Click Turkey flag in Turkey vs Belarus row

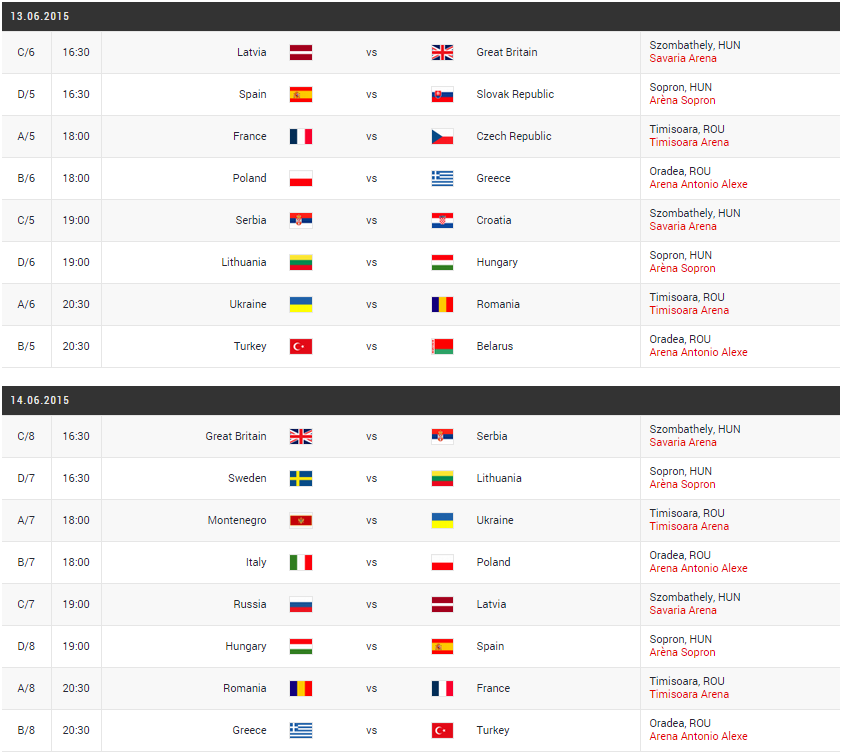[x=301, y=347]
